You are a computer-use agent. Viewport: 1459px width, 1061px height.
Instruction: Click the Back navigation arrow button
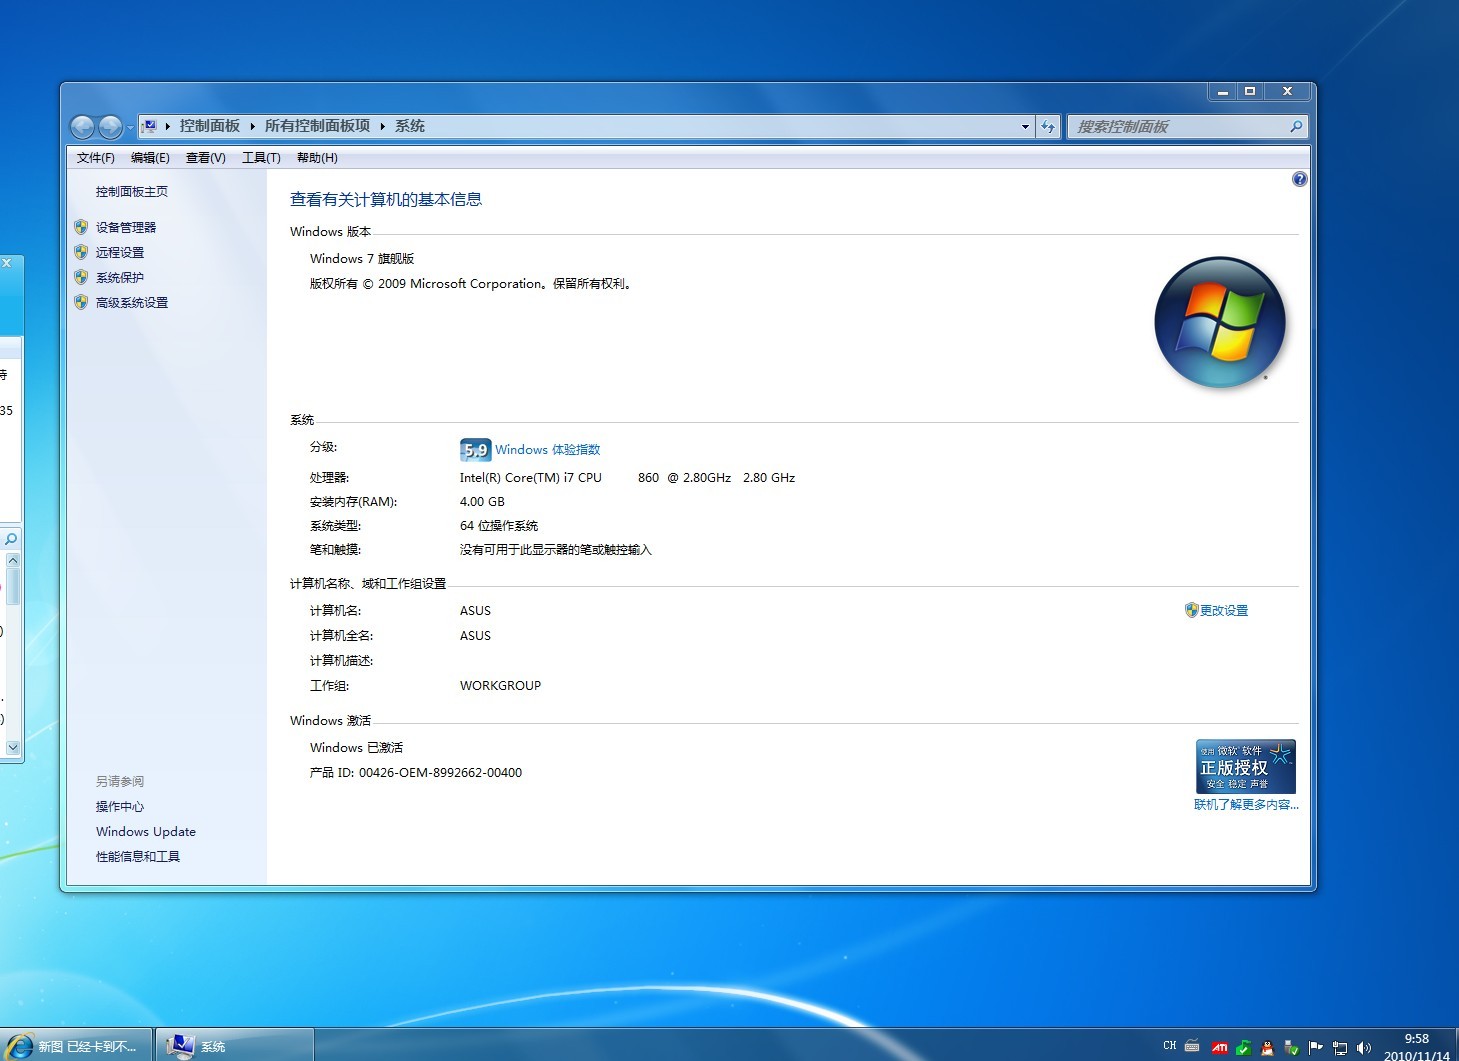[x=83, y=127]
